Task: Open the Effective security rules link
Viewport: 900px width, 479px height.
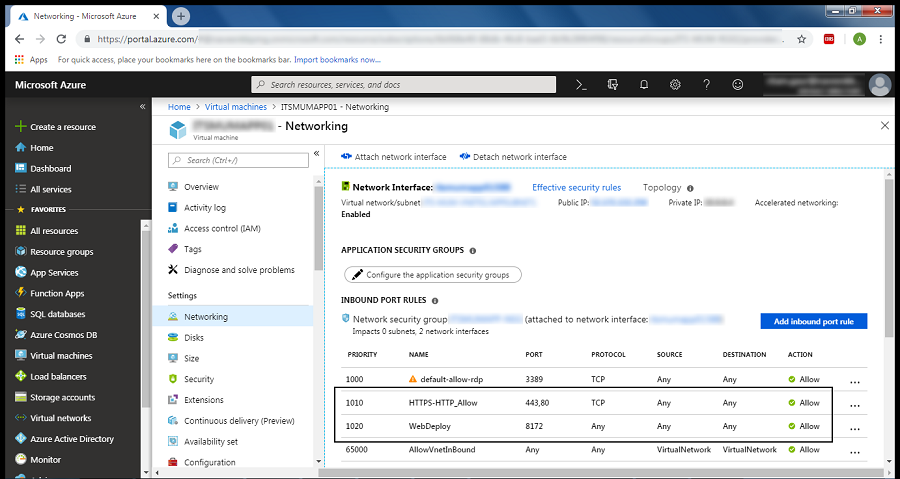Action: point(576,188)
